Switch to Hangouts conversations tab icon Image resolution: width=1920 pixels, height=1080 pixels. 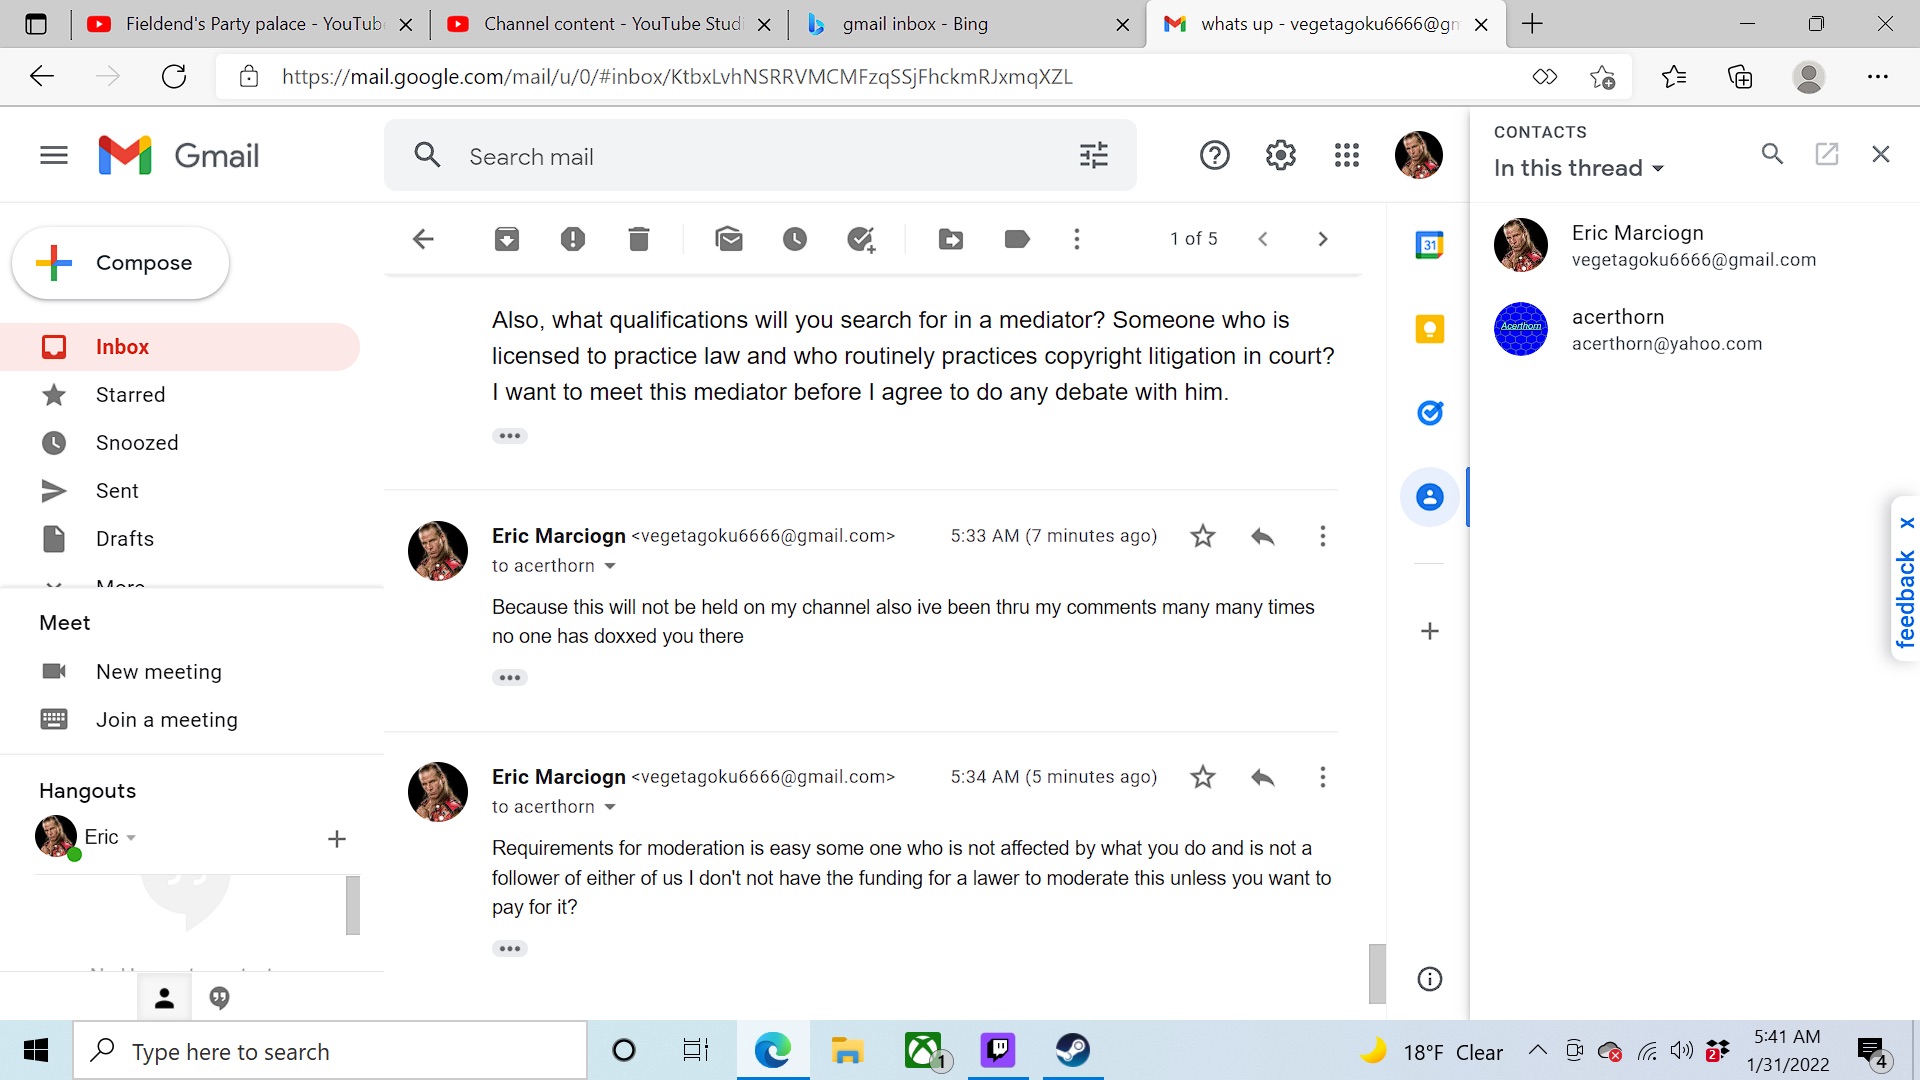pos(220,998)
